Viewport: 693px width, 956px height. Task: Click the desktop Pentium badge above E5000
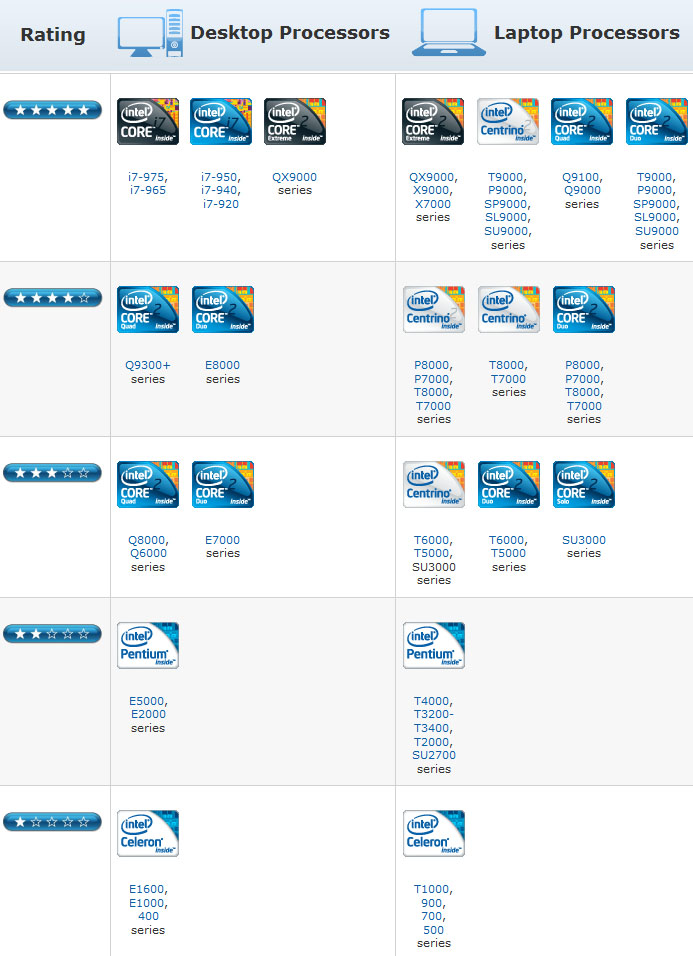(x=148, y=645)
